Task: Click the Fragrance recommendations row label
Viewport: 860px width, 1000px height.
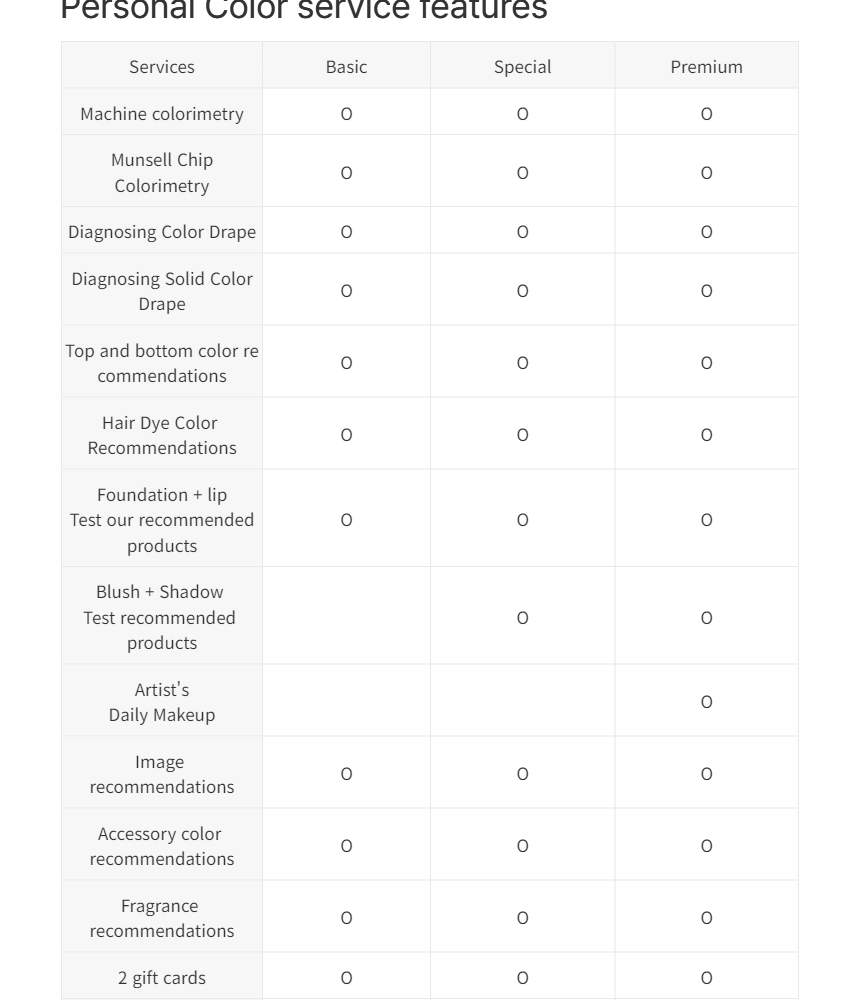Action: (x=162, y=918)
